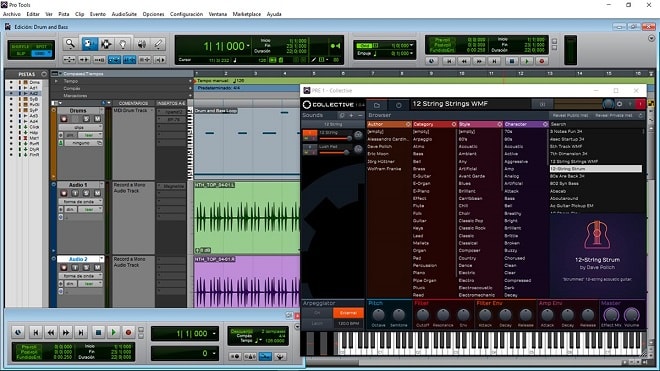This screenshot has width=660, height=371.
Task: Click Fast Forward in the top transport
Action: tap(479, 61)
